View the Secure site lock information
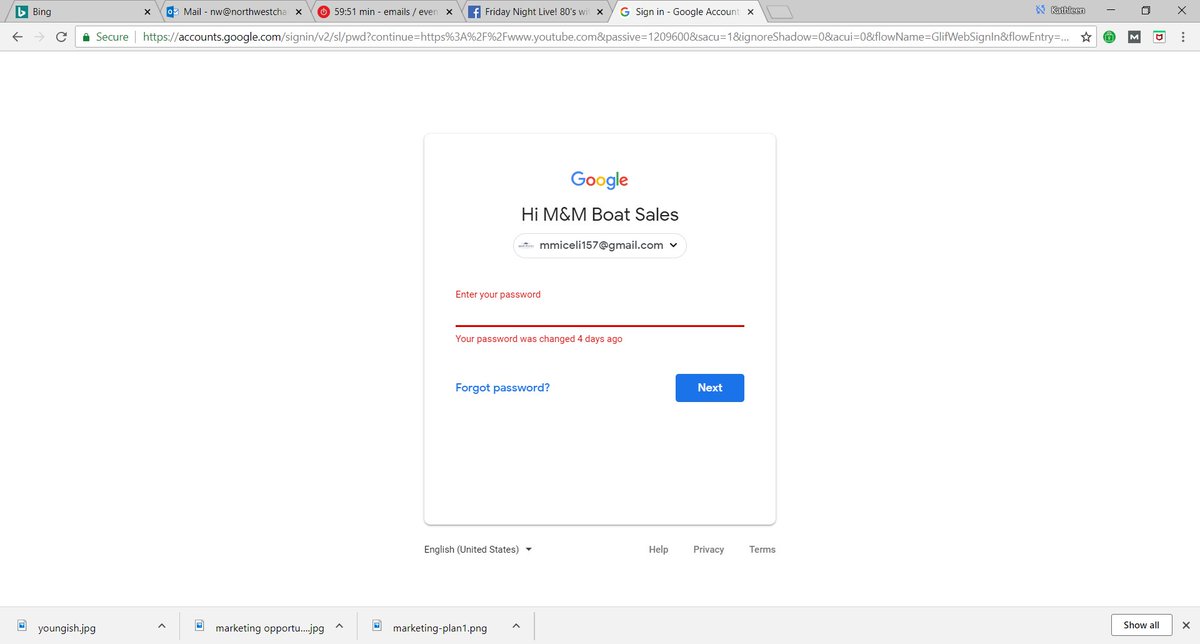Screen dimensions: 1200x644 (x=105, y=37)
